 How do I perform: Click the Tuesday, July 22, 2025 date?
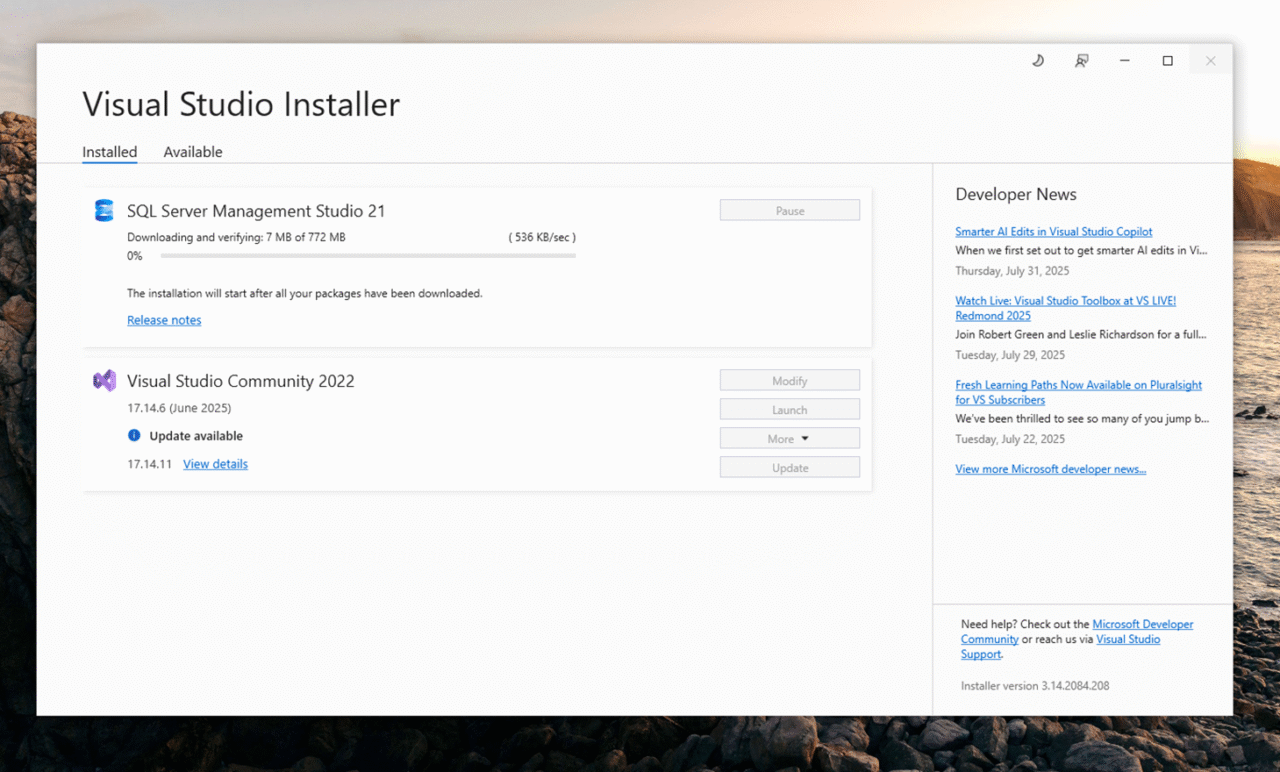click(x=1010, y=439)
